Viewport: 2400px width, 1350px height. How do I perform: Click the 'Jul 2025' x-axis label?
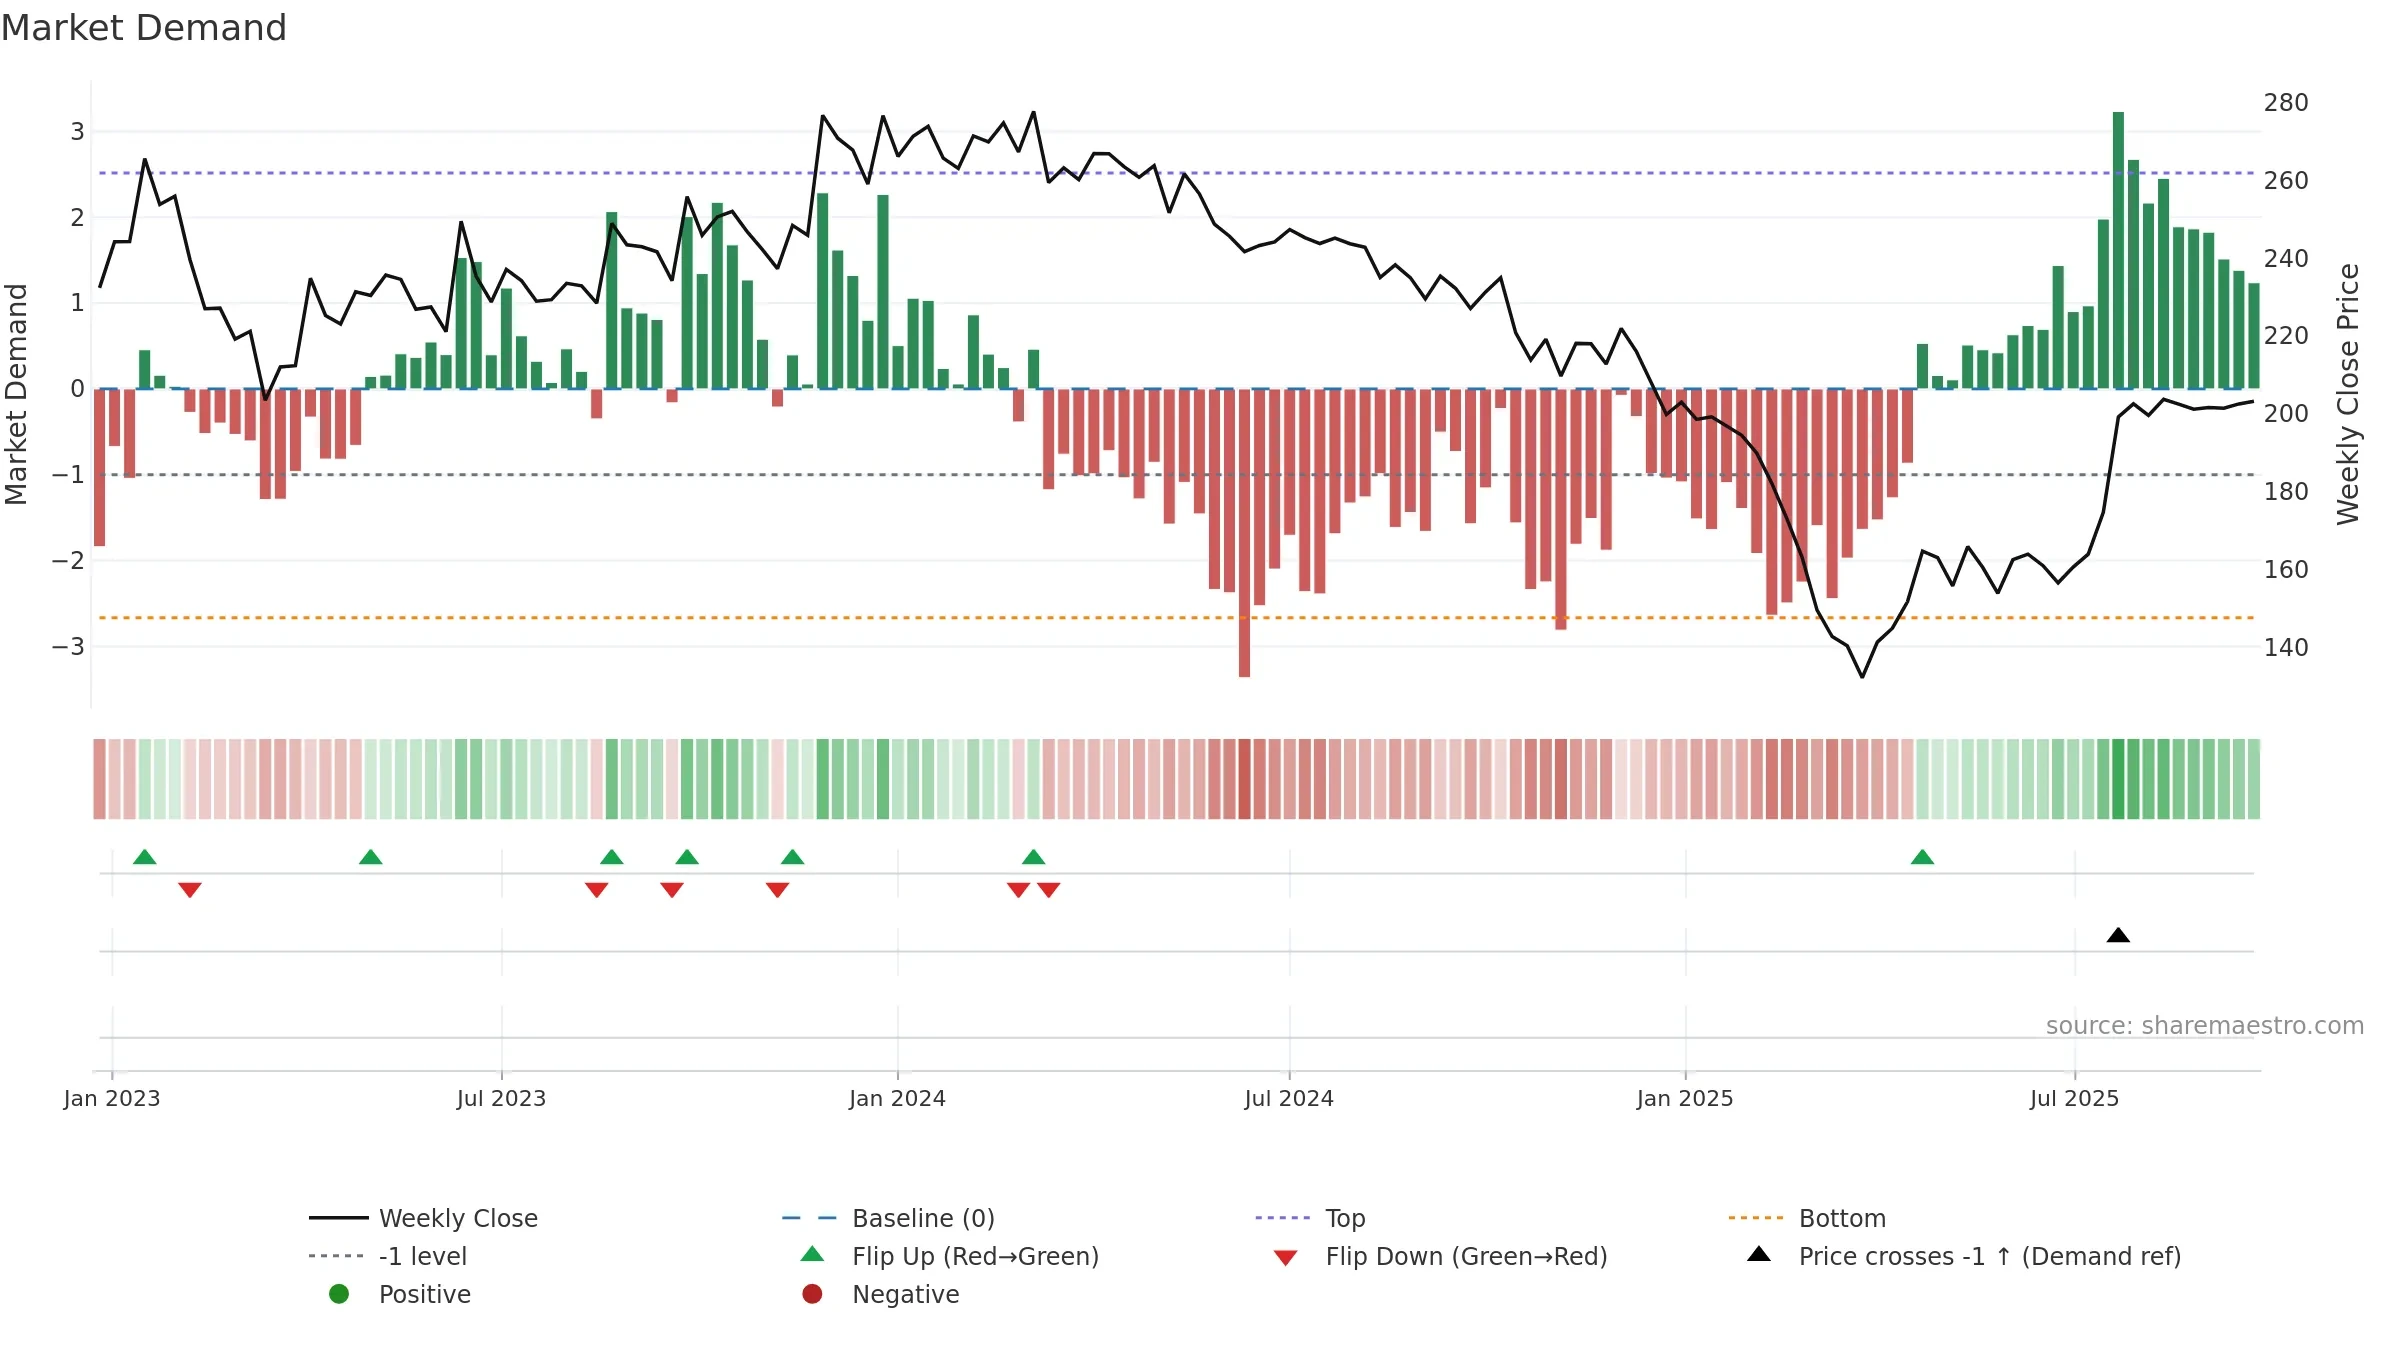[2075, 1098]
